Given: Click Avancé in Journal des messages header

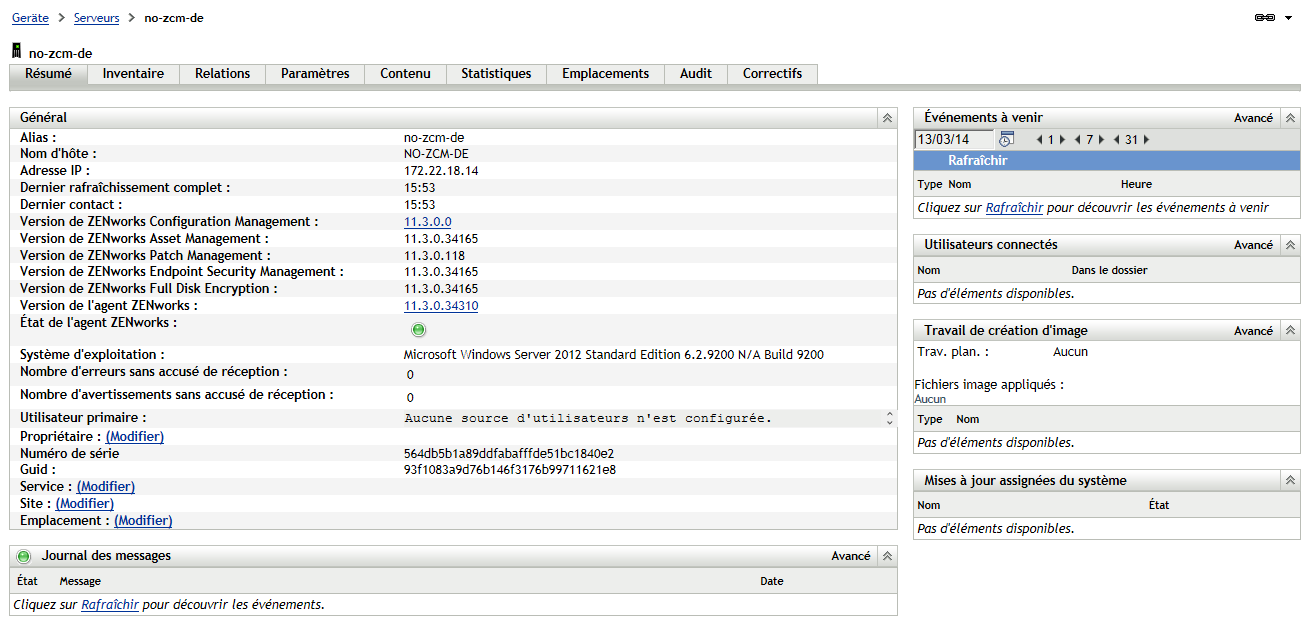Looking at the screenshot, I should pos(851,556).
